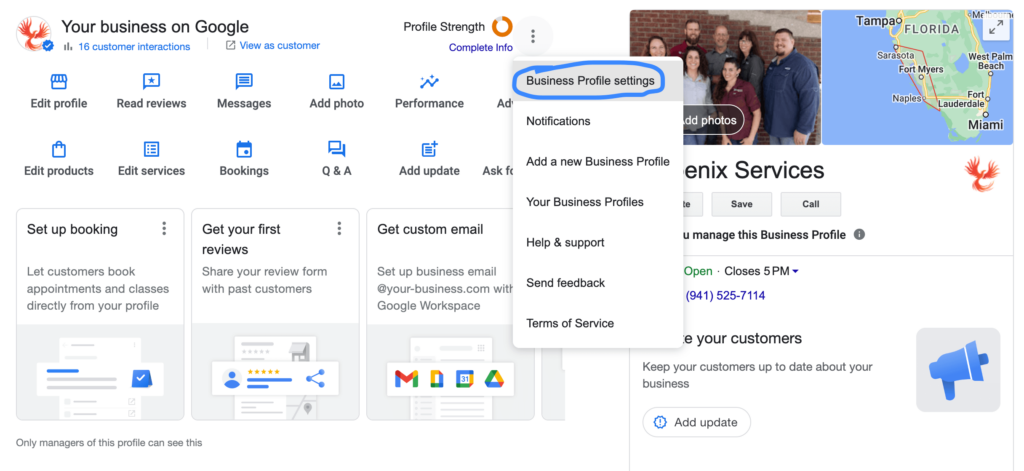1024x471 pixels.
Task: Click the View as customer link
Action: coord(280,46)
